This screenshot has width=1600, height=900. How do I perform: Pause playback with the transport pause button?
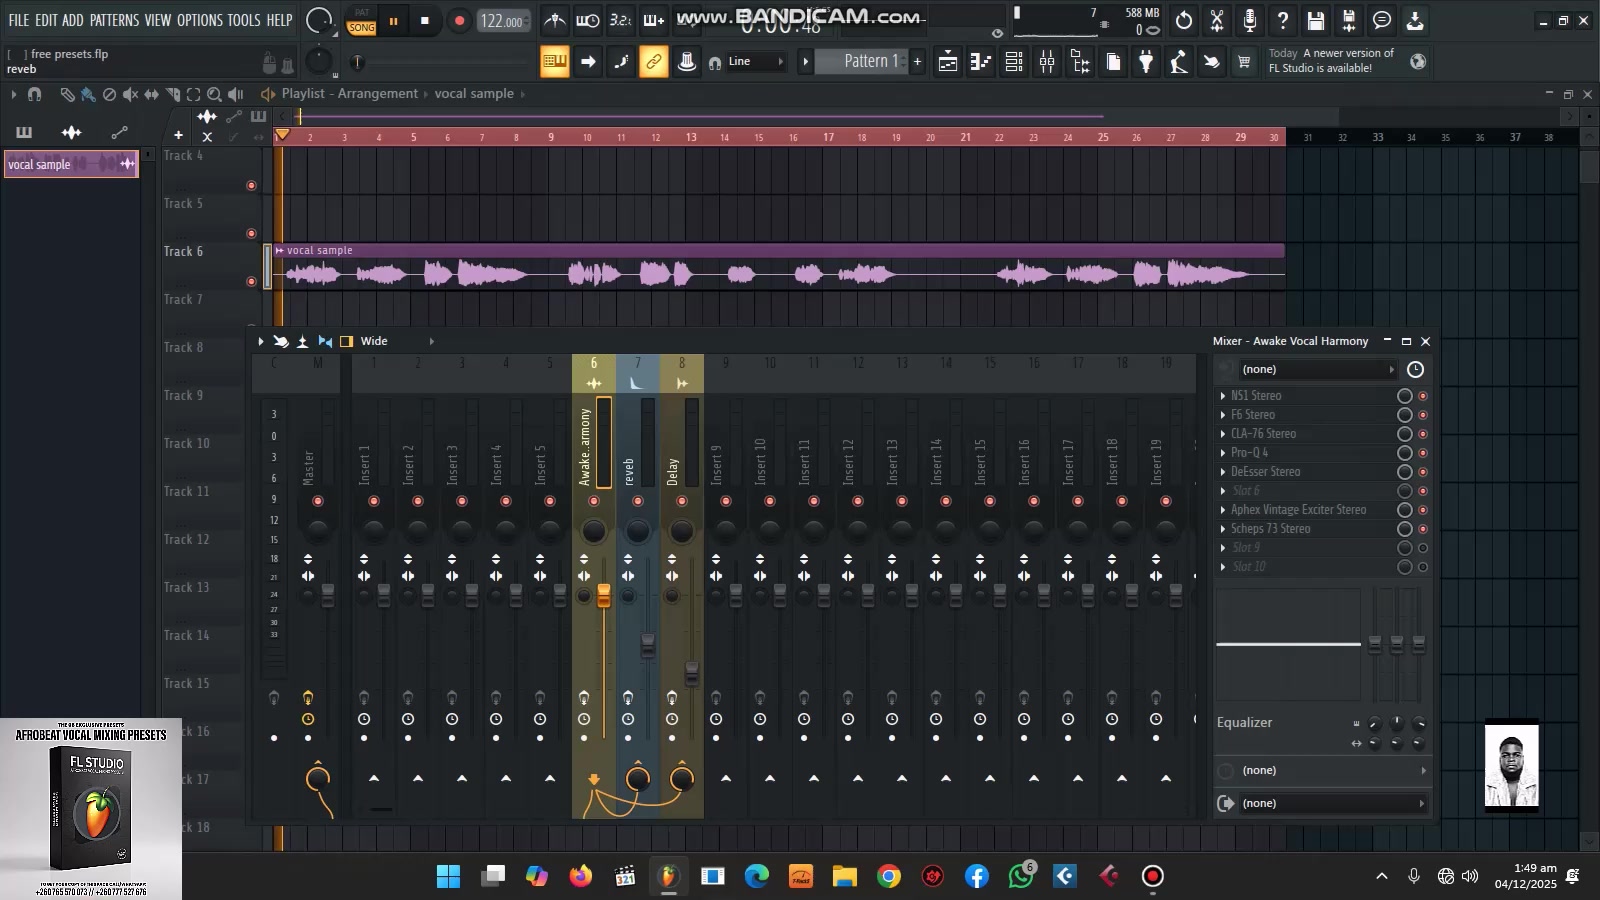(x=393, y=20)
